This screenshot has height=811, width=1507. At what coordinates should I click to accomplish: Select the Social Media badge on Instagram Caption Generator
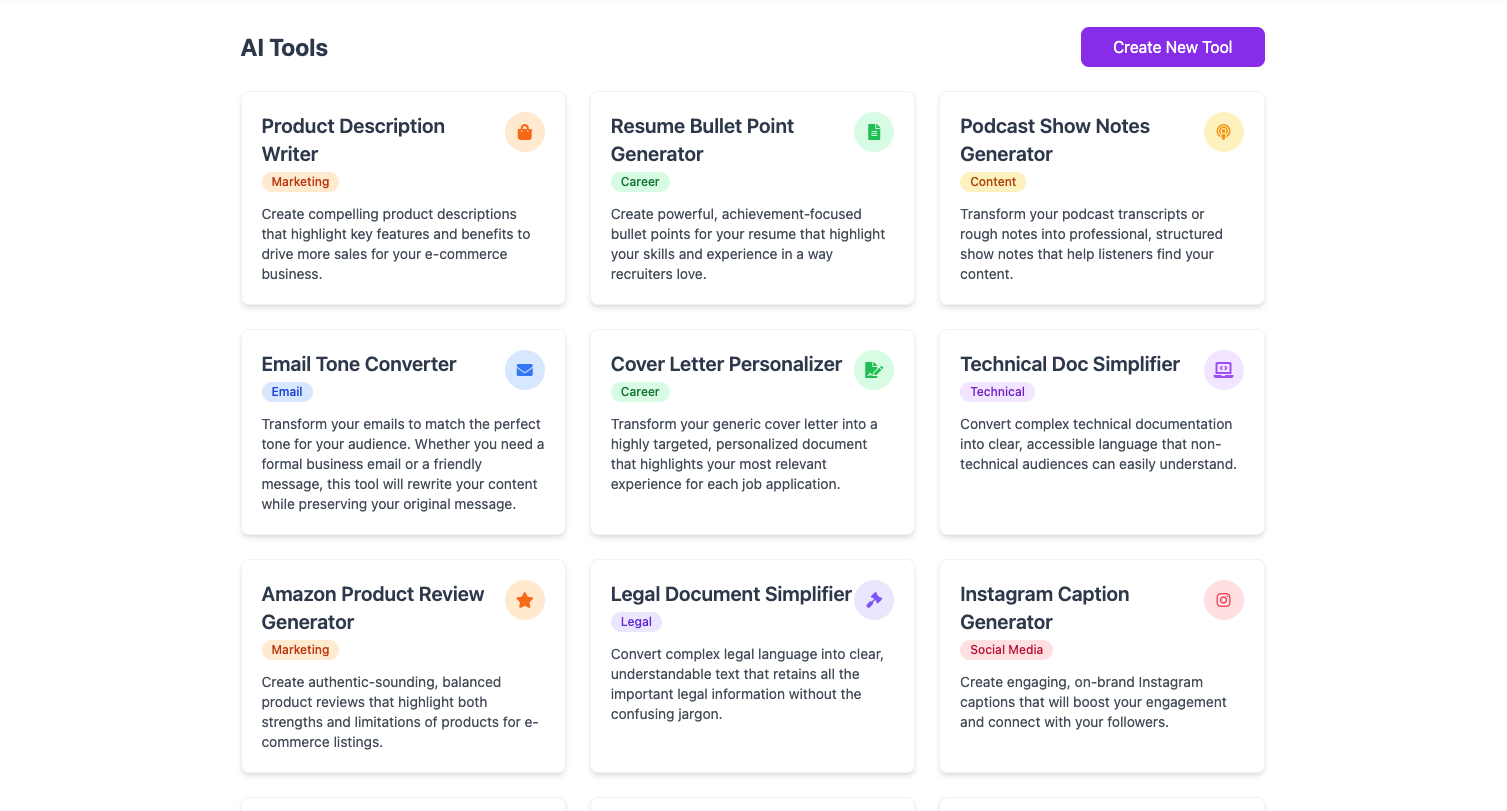point(1006,649)
